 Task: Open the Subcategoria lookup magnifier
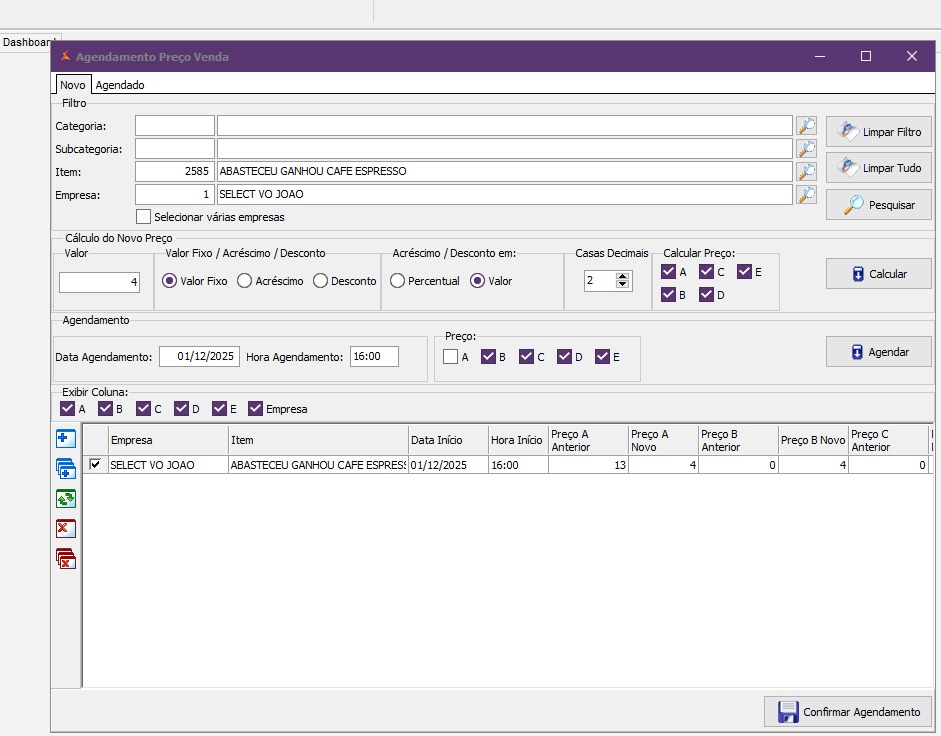[806, 149]
